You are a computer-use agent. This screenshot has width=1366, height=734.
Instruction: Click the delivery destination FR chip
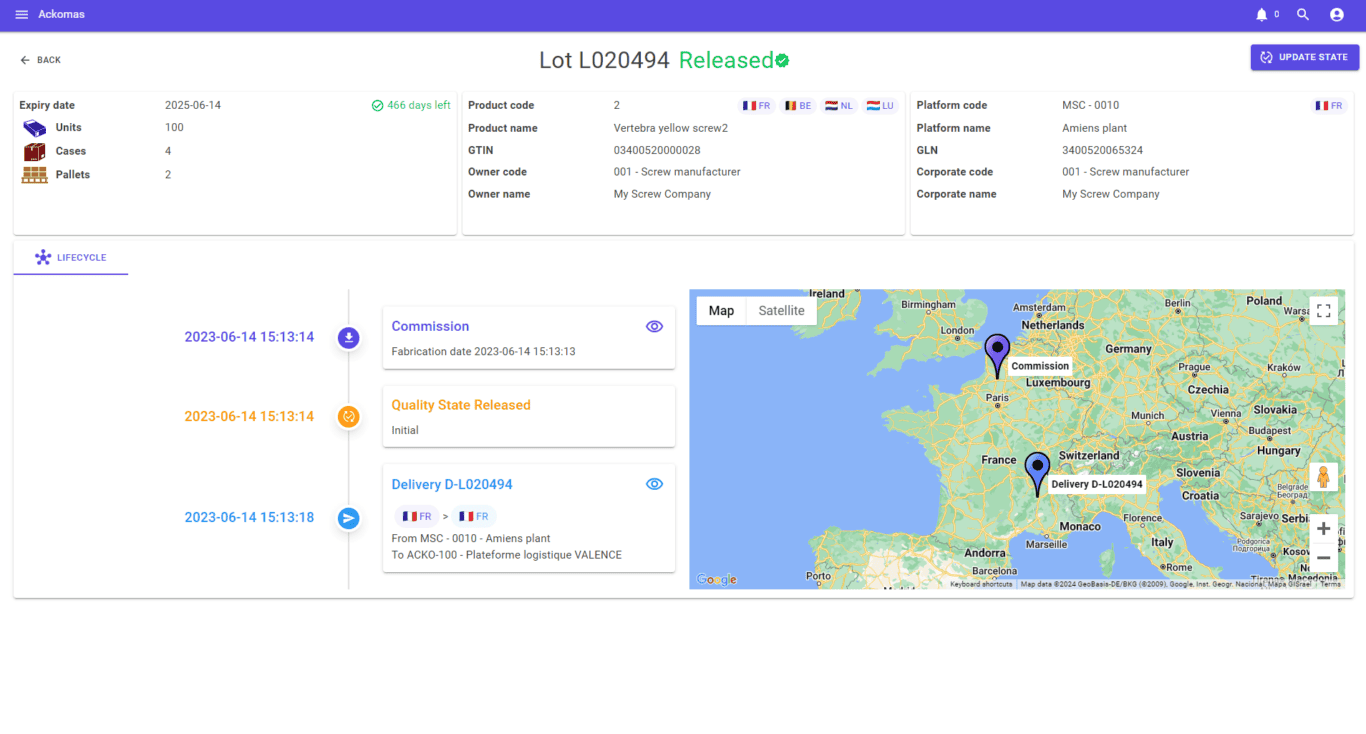coord(474,517)
